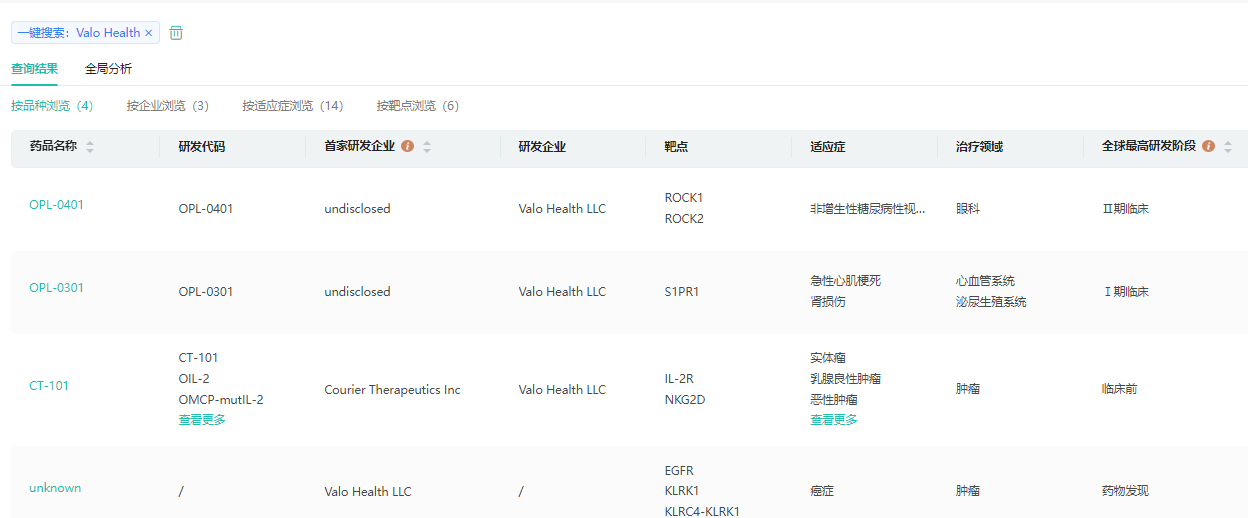Click truncated indication 非增生性糖尿病性视...

(868, 209)
